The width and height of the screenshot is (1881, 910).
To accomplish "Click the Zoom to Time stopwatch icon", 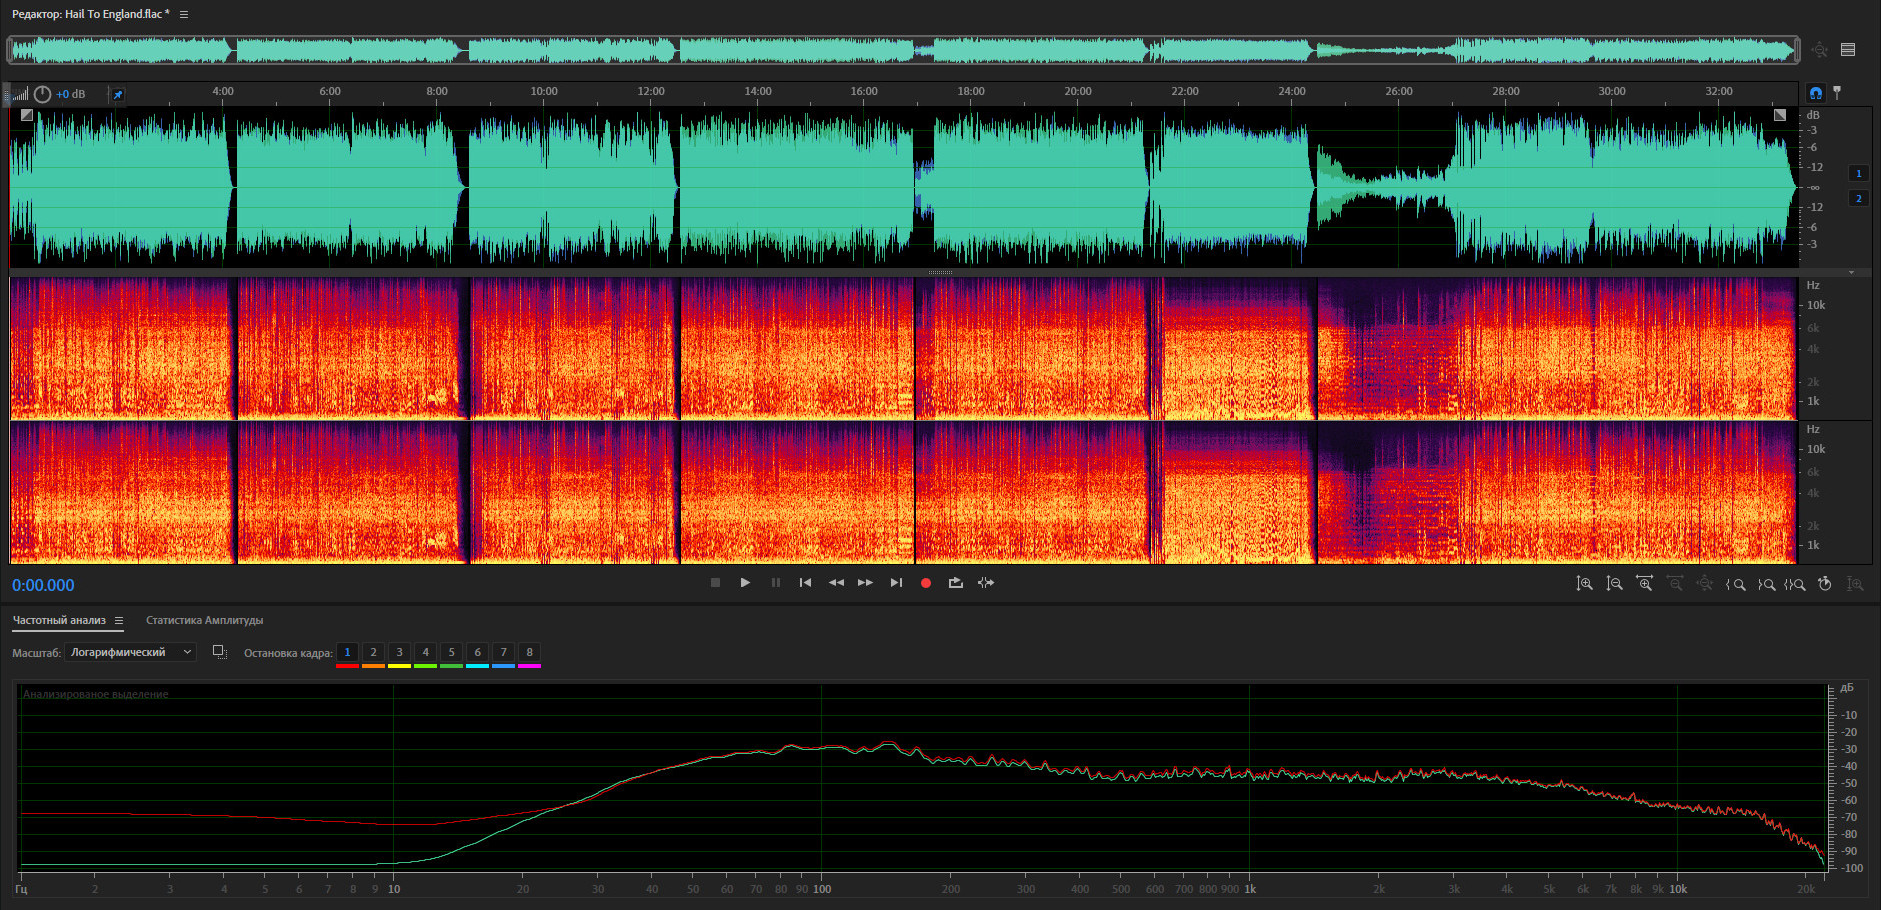I will (x=1825, y=584).
